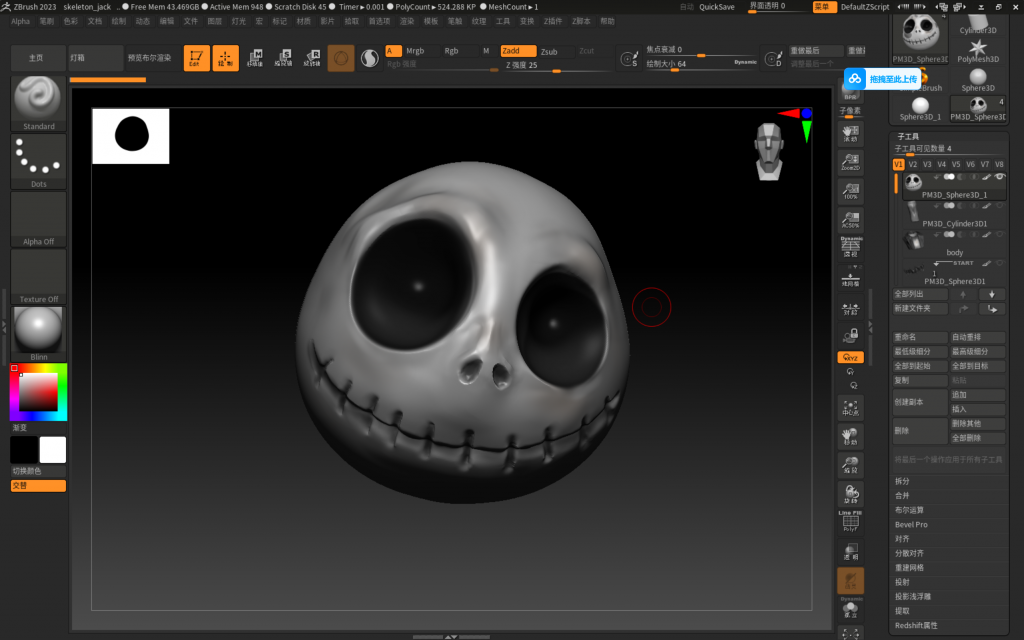
Task: Toggle the A auto-masking button
Action: [x=393, y=51]
